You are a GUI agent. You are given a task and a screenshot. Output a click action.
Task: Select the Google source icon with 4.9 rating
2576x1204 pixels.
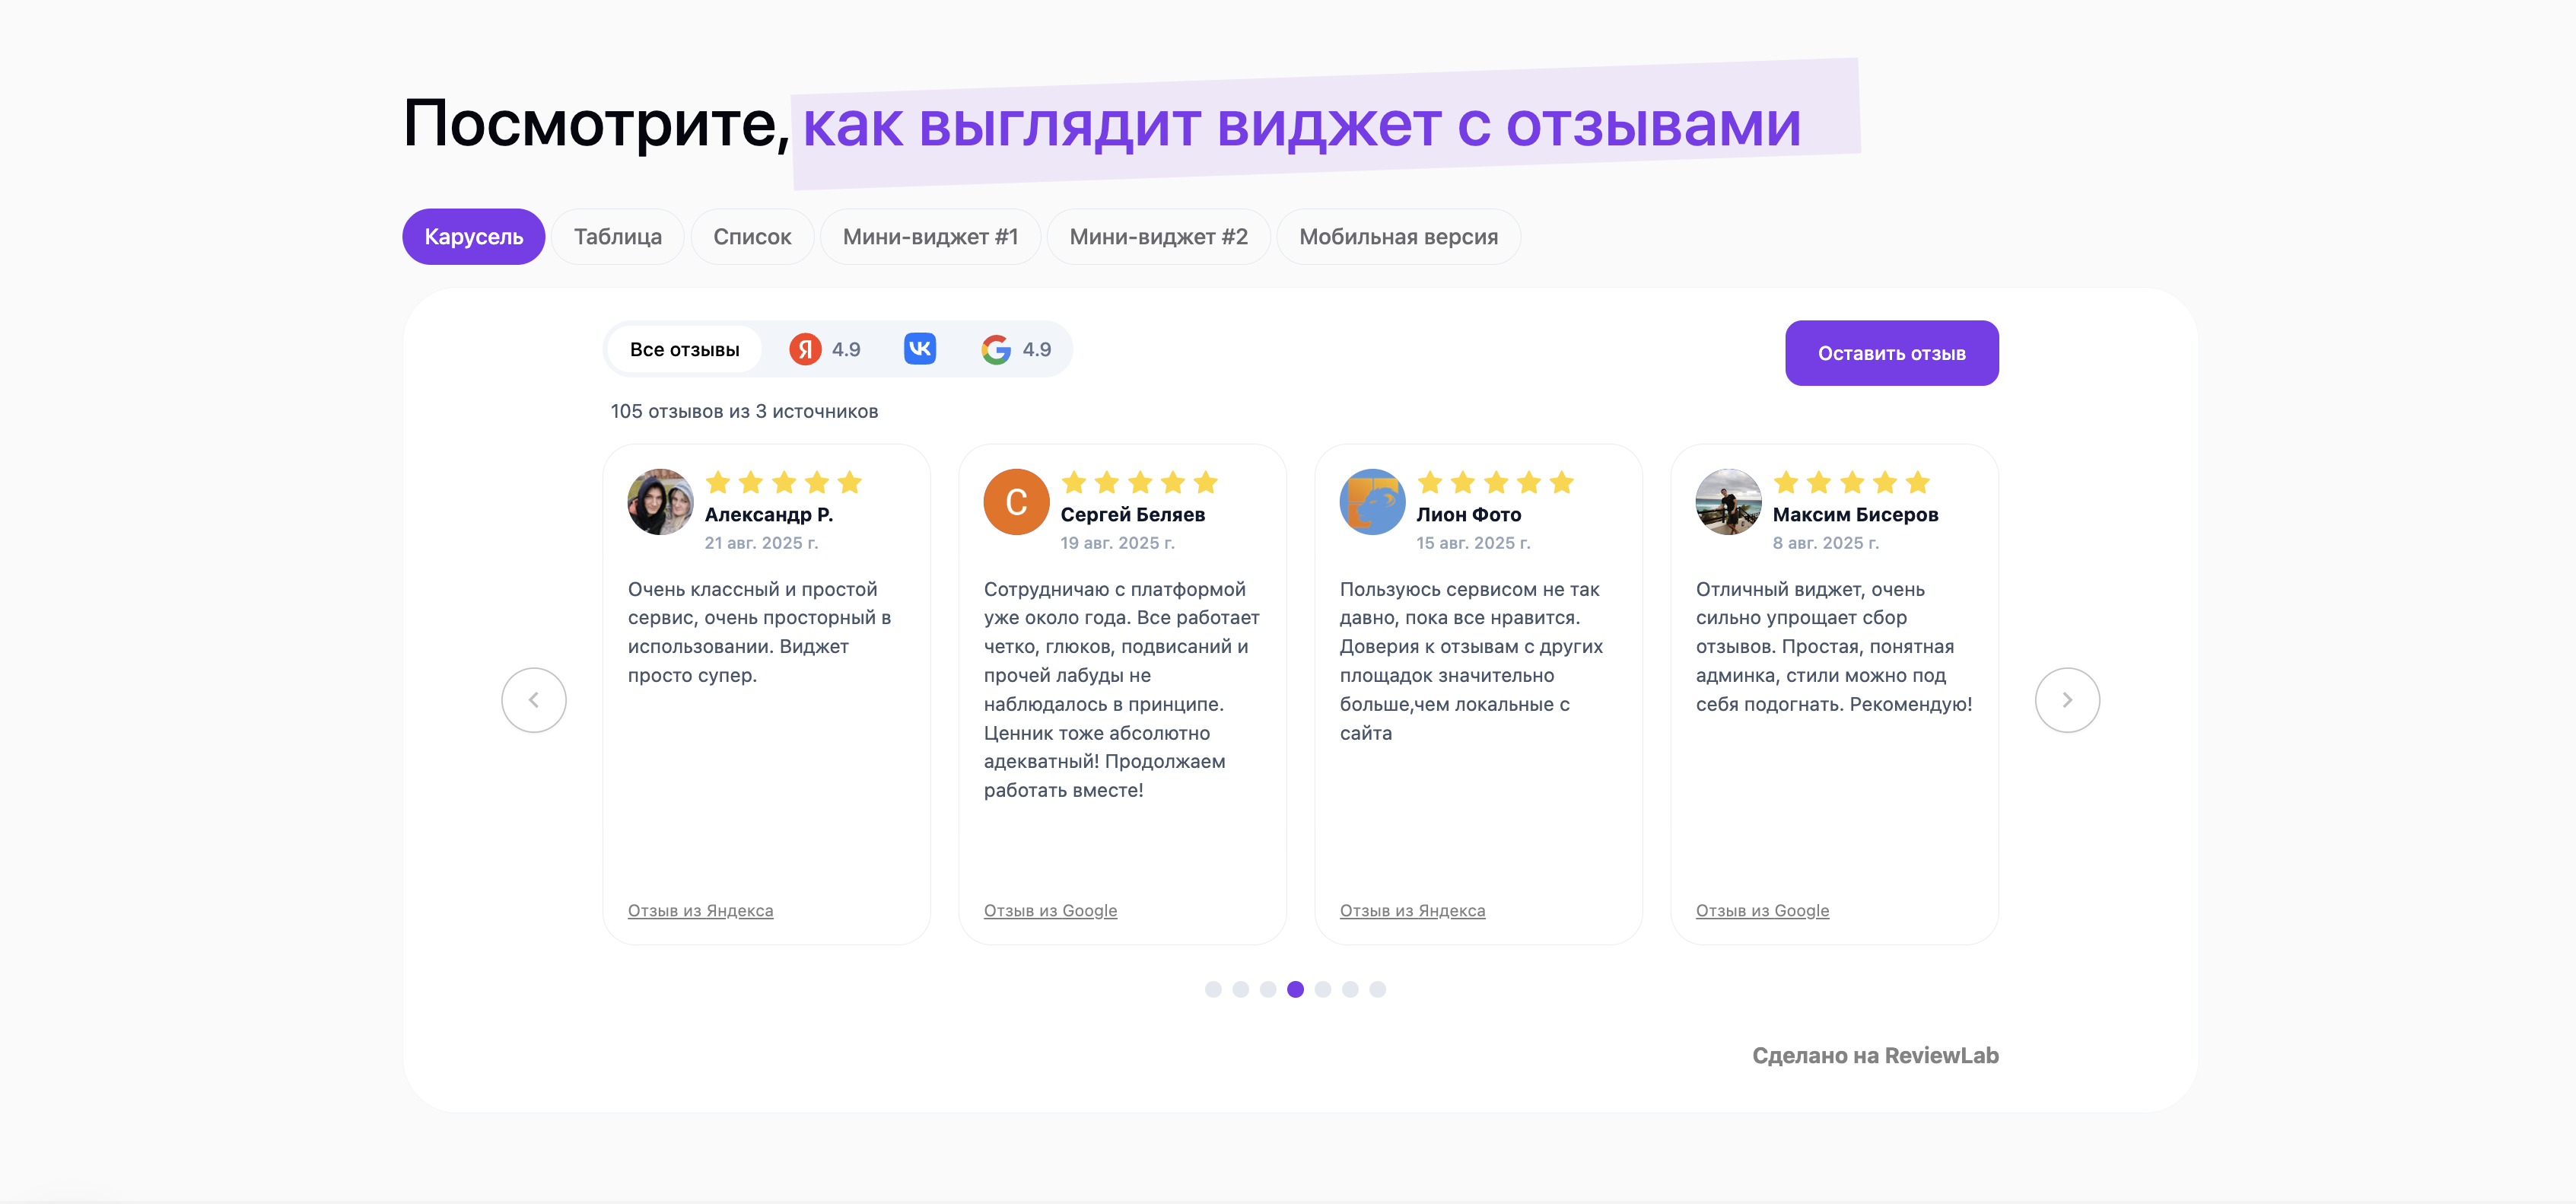[996, 349]
